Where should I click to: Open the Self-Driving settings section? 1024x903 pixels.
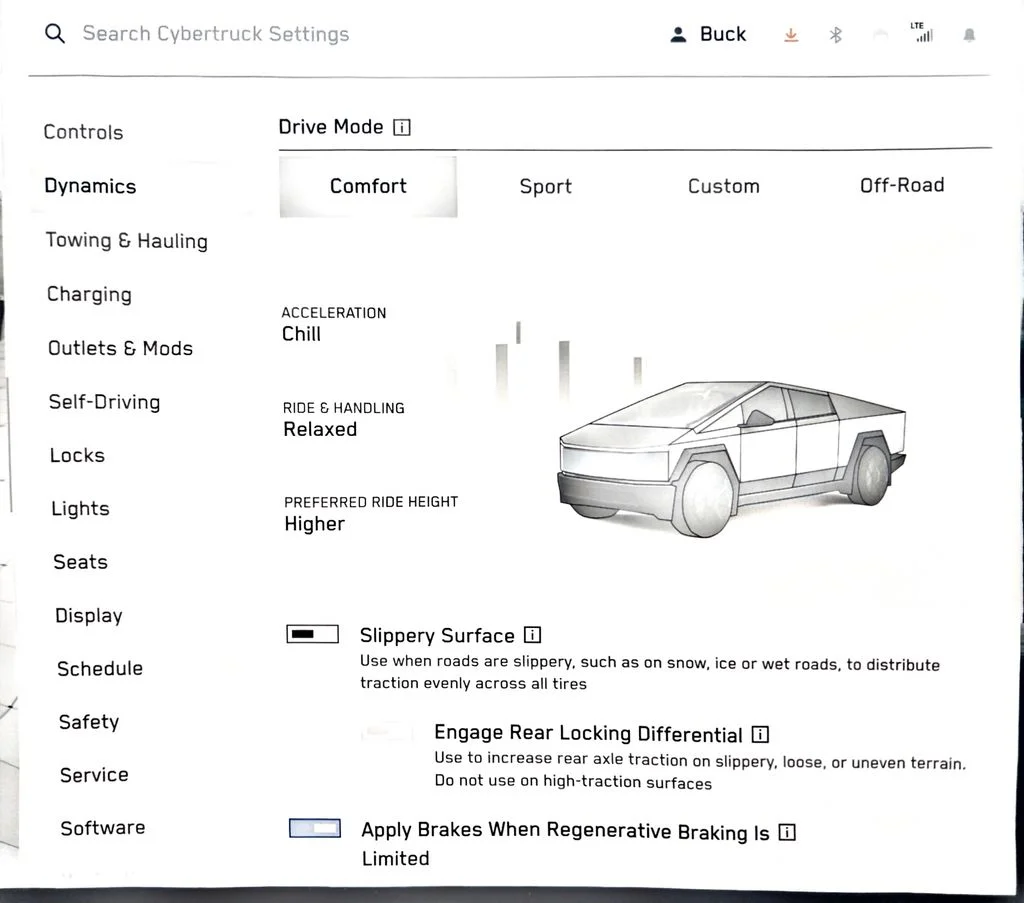click(104, 402)
